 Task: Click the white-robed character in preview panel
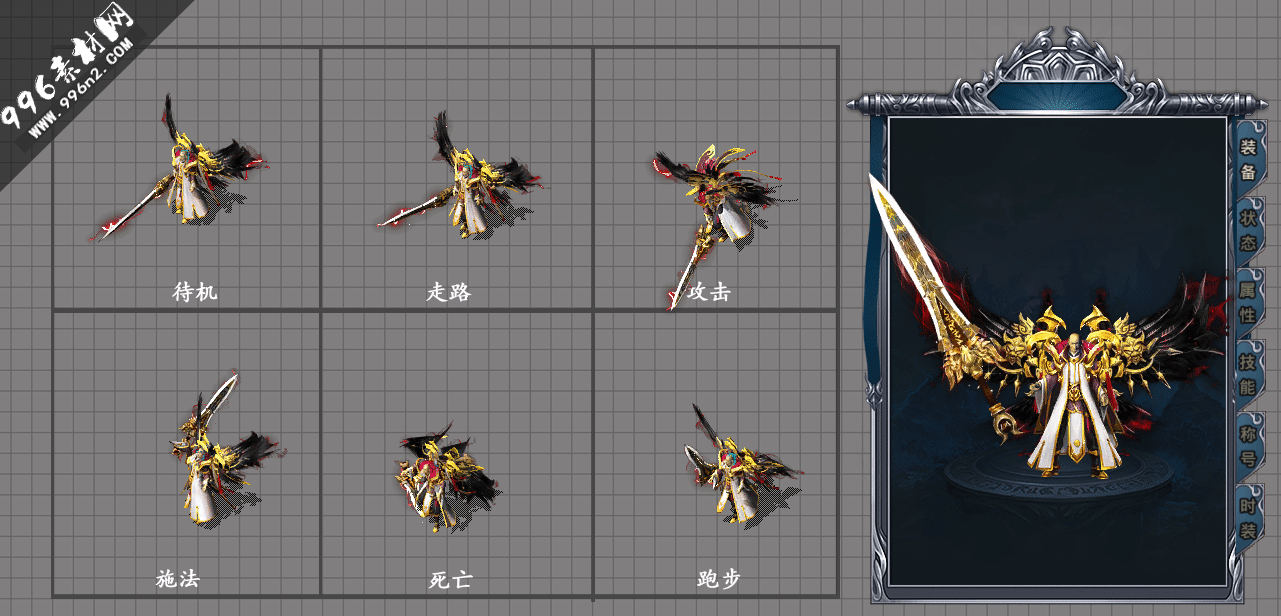1074,407
